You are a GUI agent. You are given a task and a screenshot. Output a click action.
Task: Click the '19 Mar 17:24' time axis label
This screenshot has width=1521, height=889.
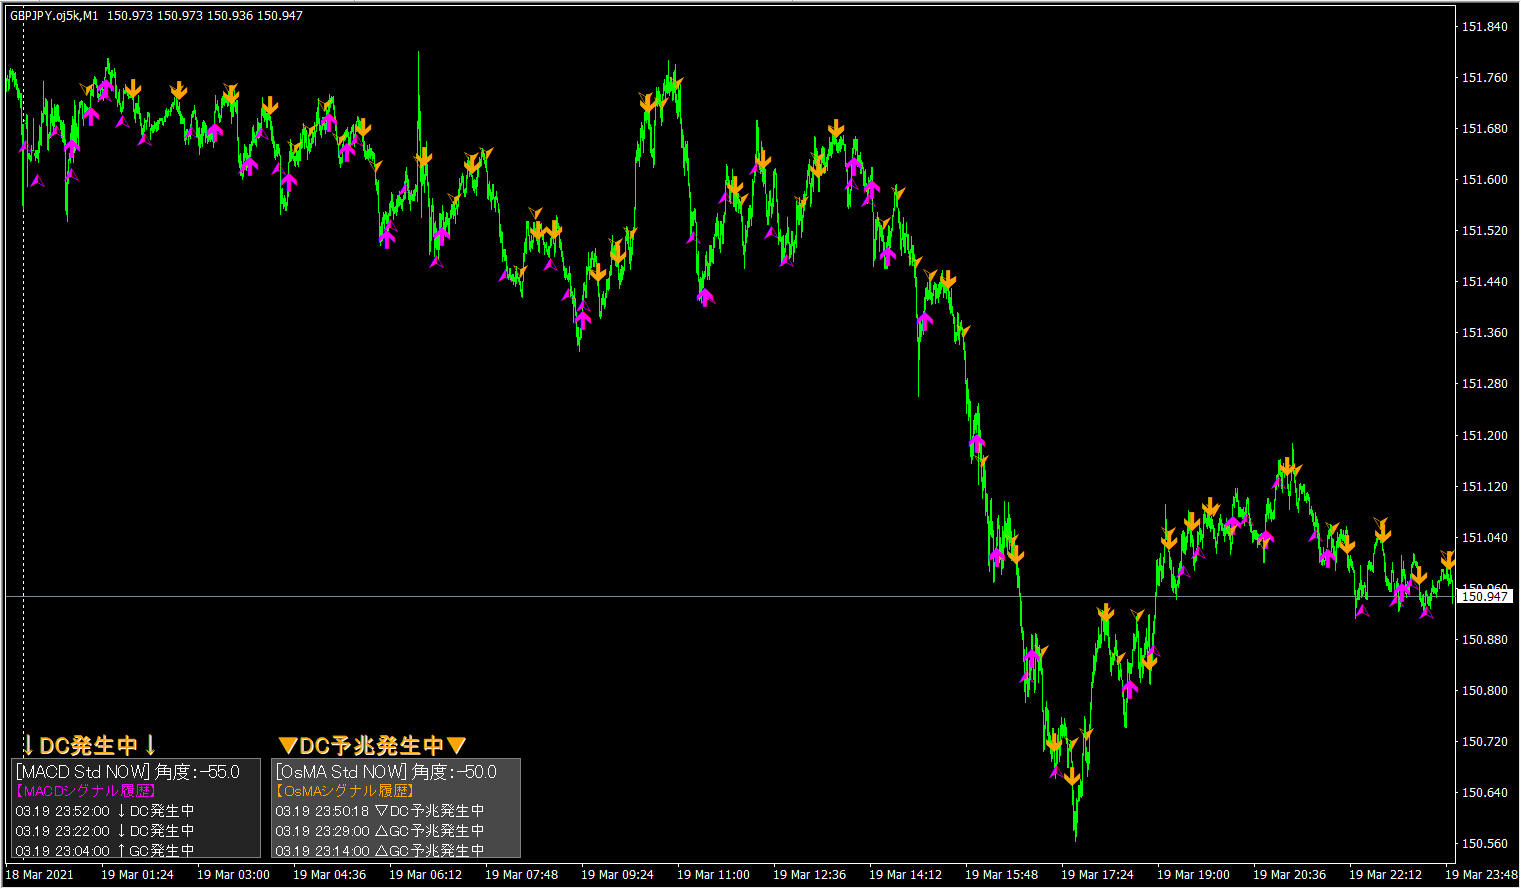1097,875
